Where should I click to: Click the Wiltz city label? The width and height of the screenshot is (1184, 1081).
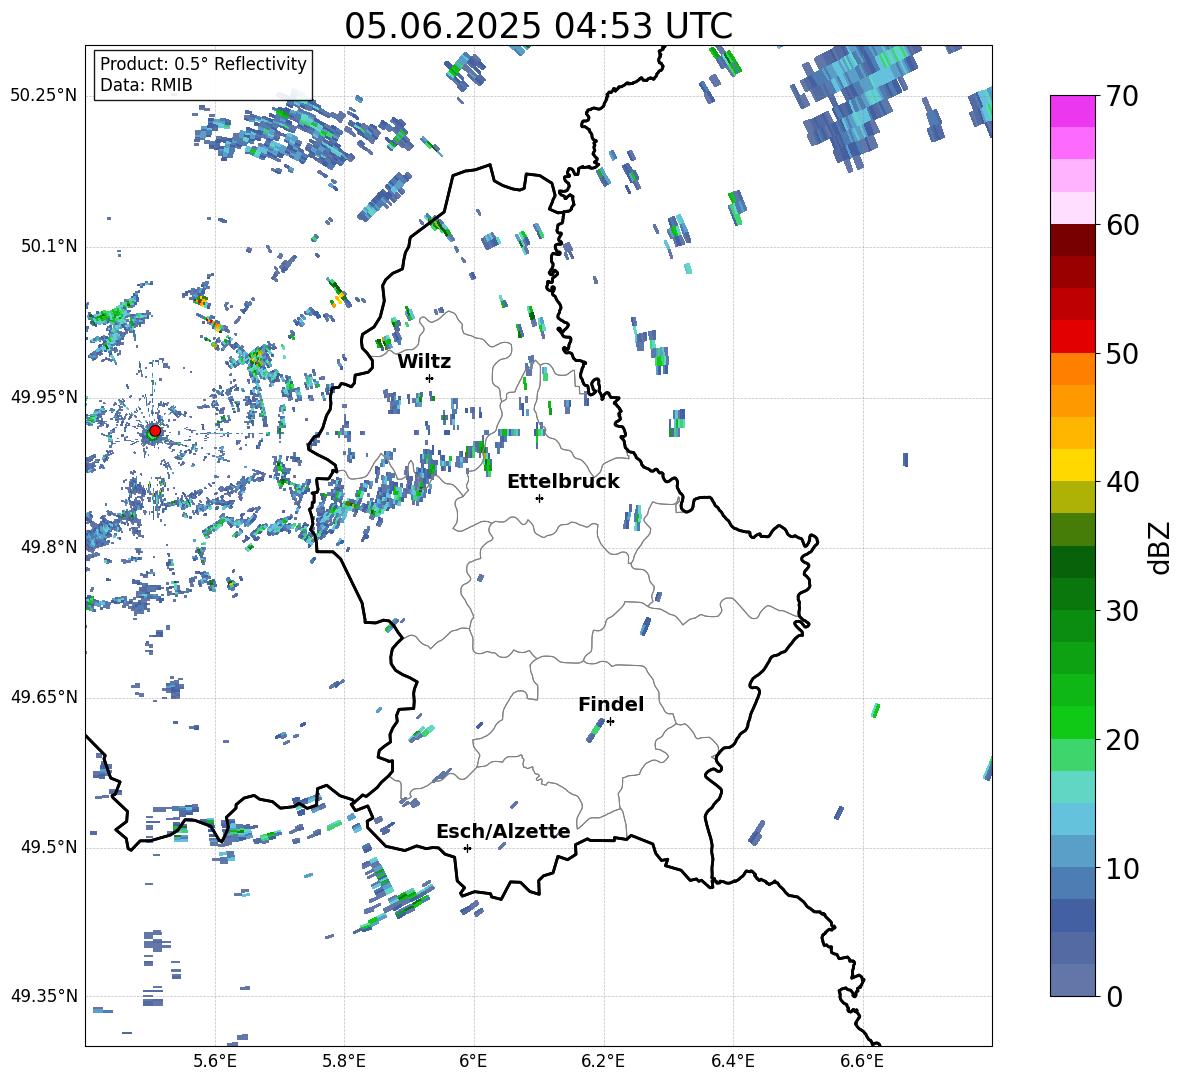pos(424,362)
